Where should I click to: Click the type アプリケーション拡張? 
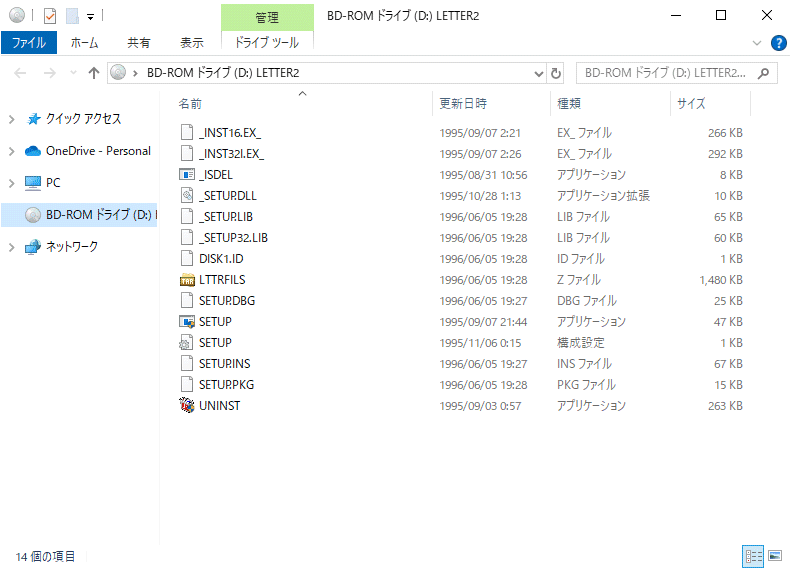click(603, 196)
